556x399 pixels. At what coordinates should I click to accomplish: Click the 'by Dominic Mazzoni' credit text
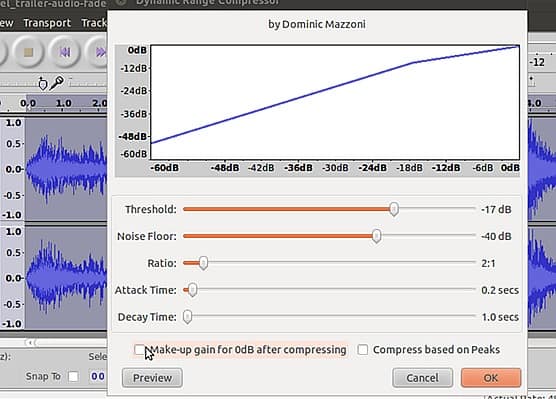pos(317,24)
